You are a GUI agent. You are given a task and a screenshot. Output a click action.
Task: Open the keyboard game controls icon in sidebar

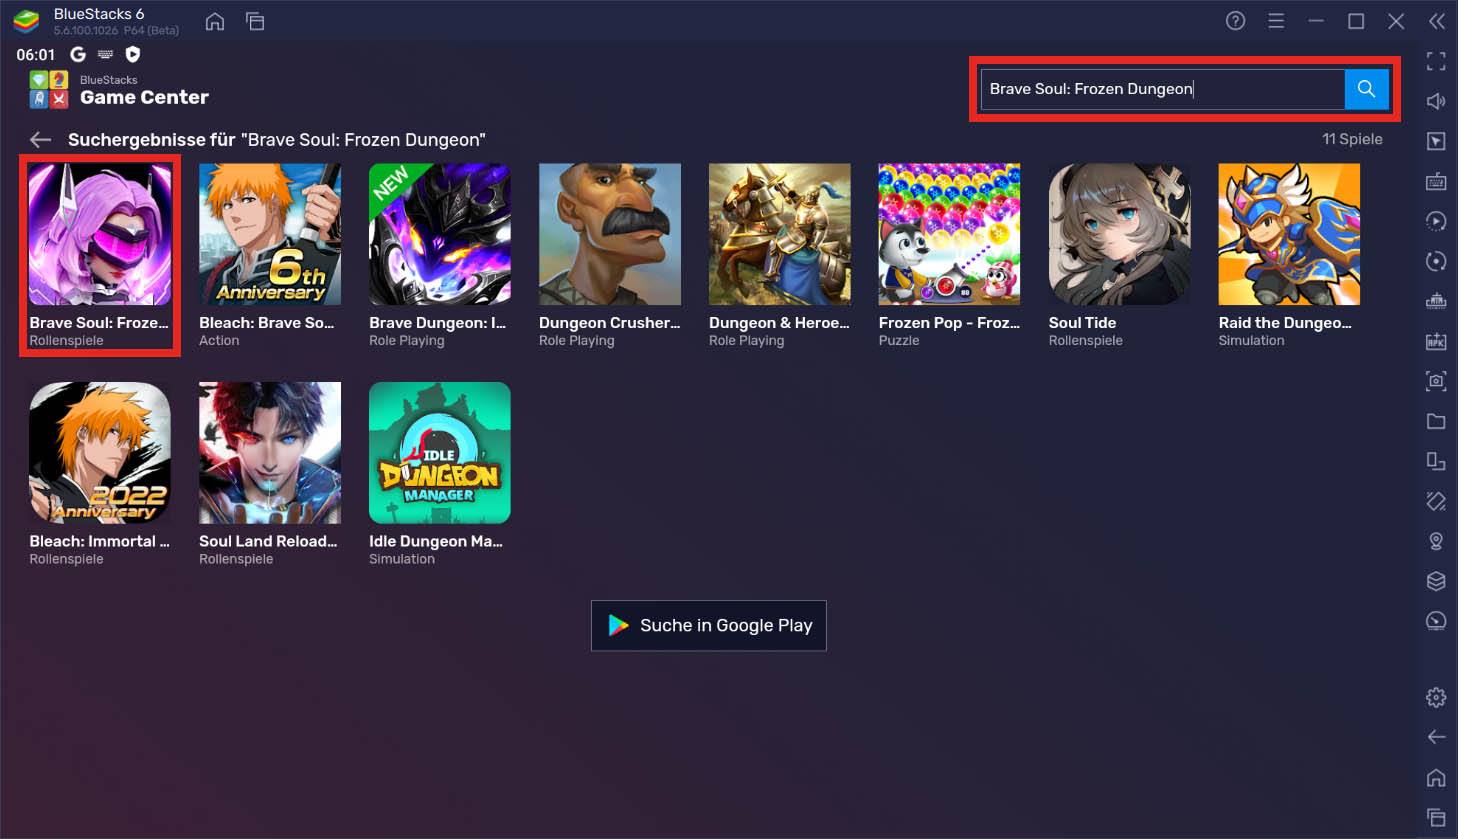(1436, 181)
